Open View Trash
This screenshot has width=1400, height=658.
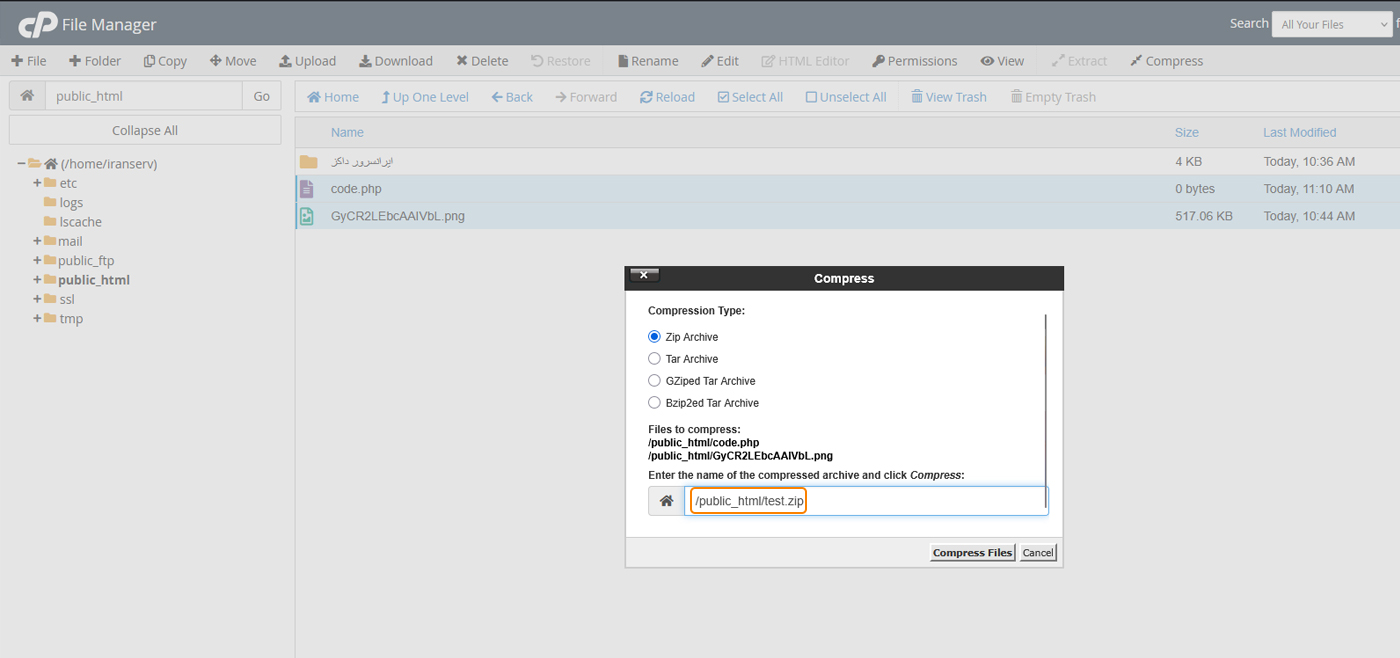[948, 97]
